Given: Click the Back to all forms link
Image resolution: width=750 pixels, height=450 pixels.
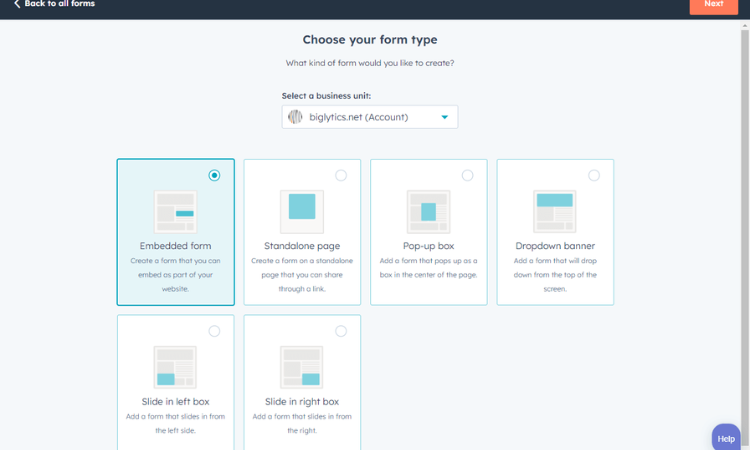Looking at the screenshot, I should (x=59, y=4).
